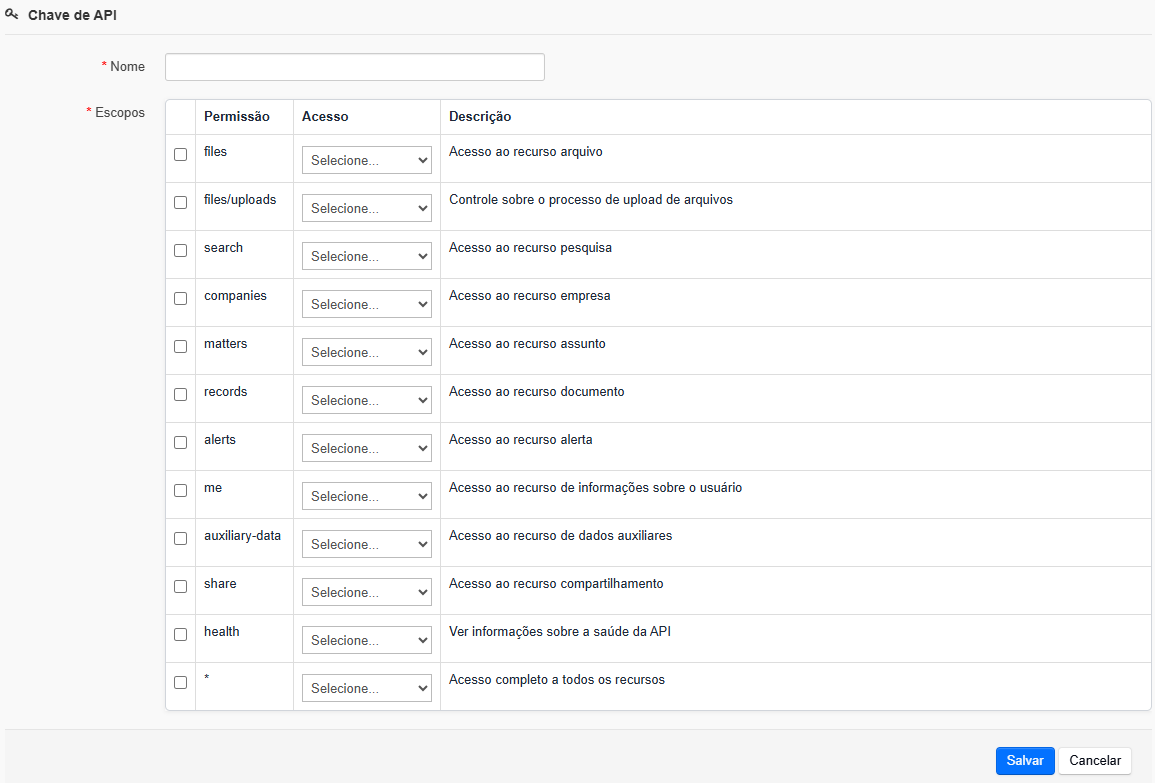Open the access dropdown for companies
Image resolution: width=1155 pixels, height=783 pixels.
pos(367,303)
